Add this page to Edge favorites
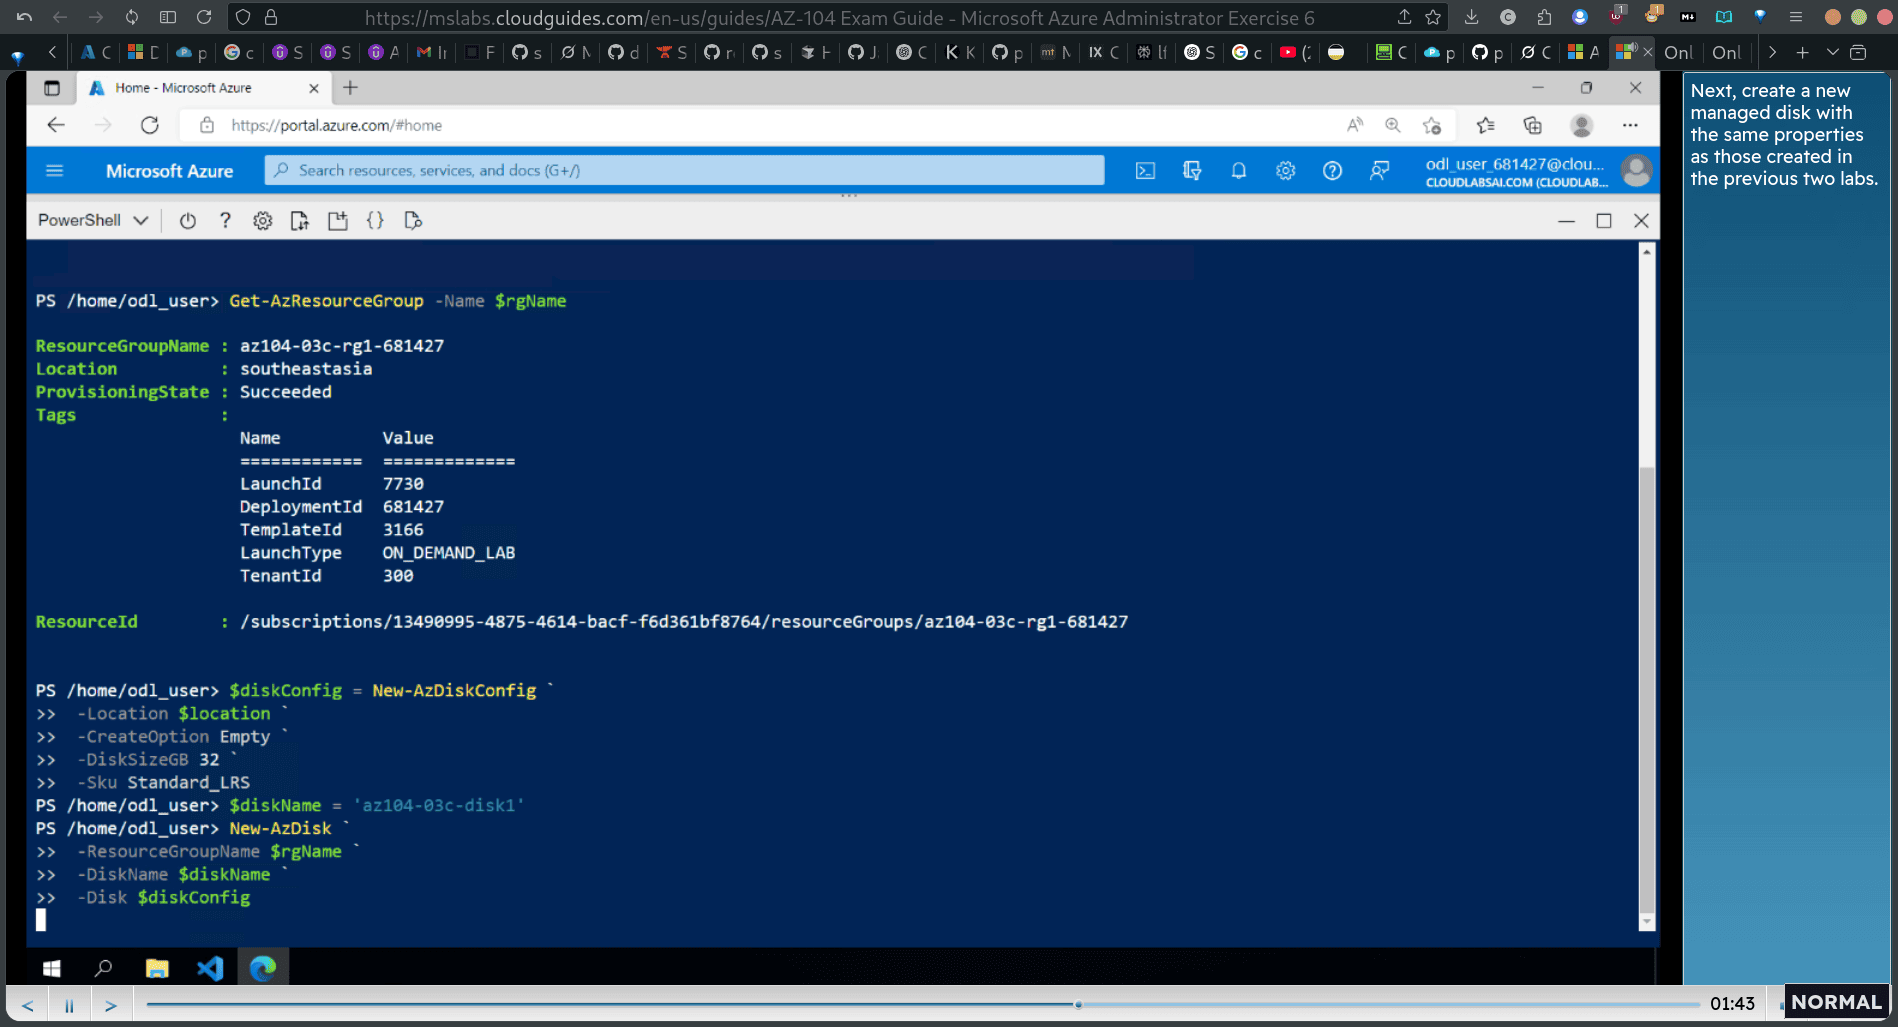1898x1027 pixels. point(1432,125)
